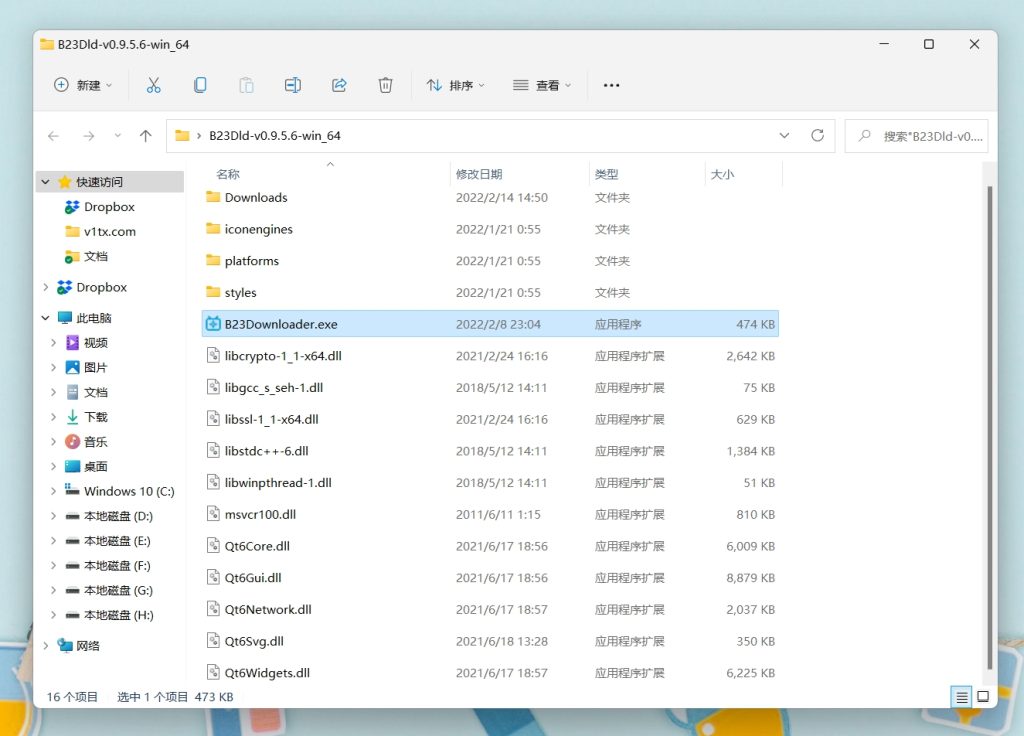Click the search box for this folder
Viewport: 1024px width, 736px height.
coord(916,136)
